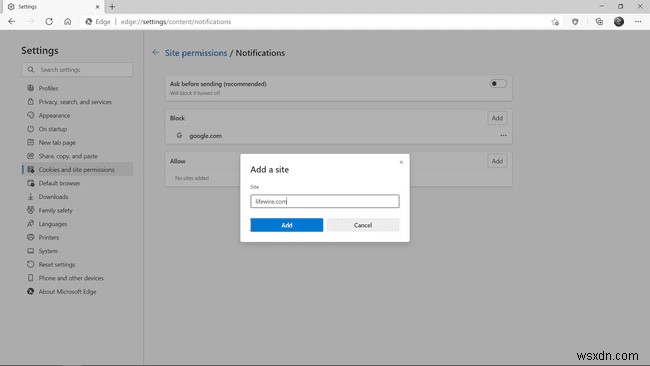Close the Settings tab
The width and height of the screenshot is (650, 366).
pyautogui.click(x=97, y=7)
